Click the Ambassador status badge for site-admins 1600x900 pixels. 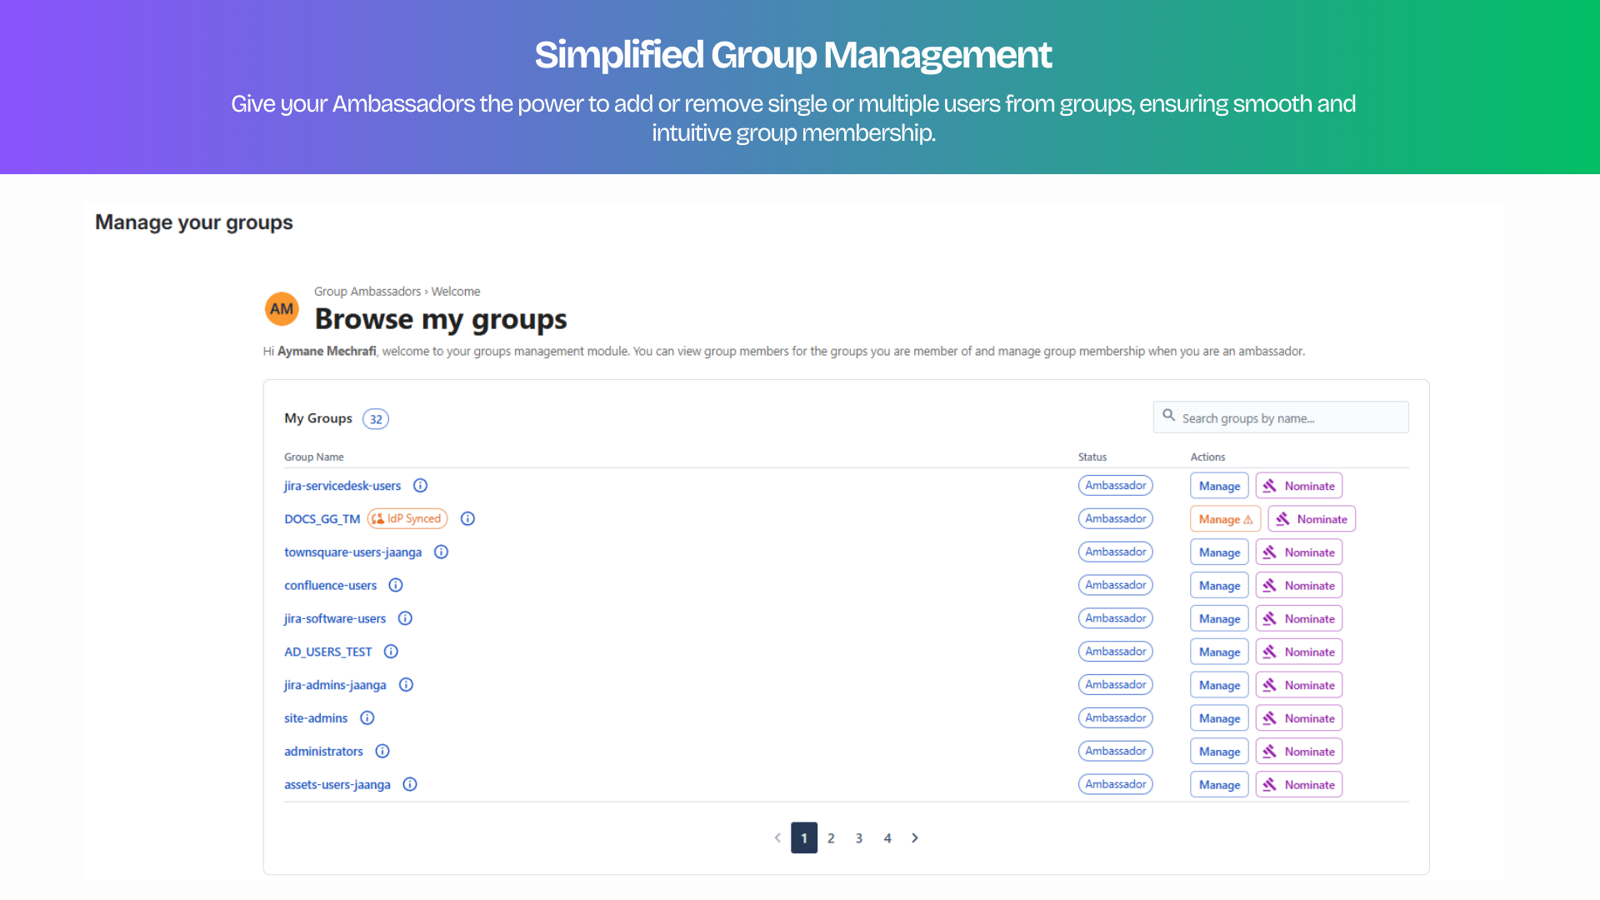pos(1115,717)
